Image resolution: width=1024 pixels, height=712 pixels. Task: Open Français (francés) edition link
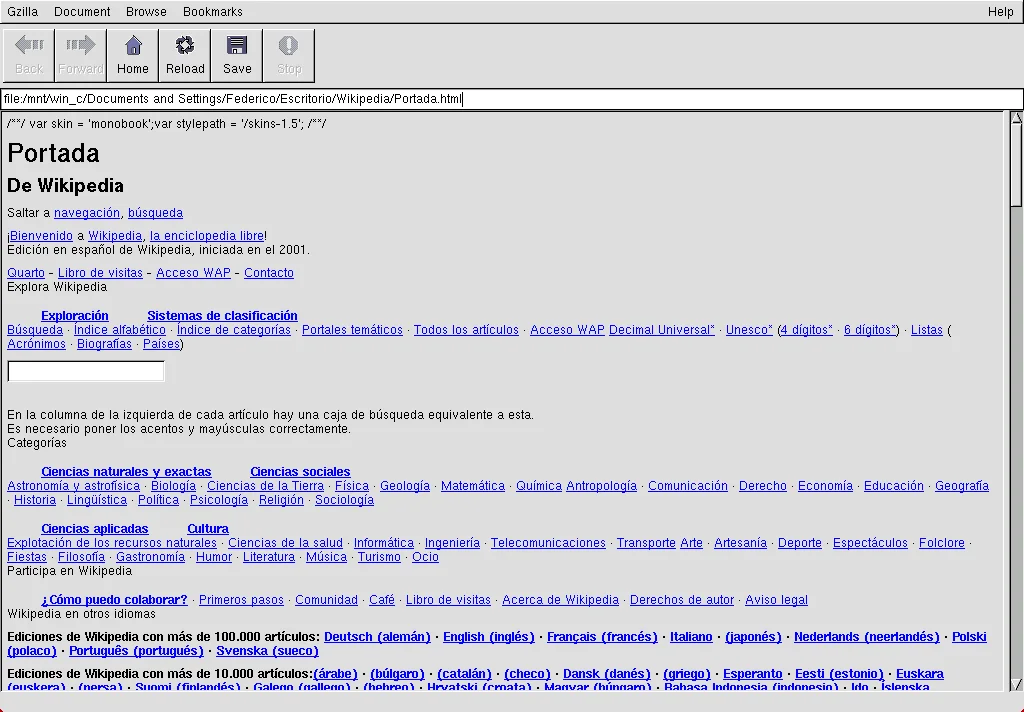click(x=602, y=637)
